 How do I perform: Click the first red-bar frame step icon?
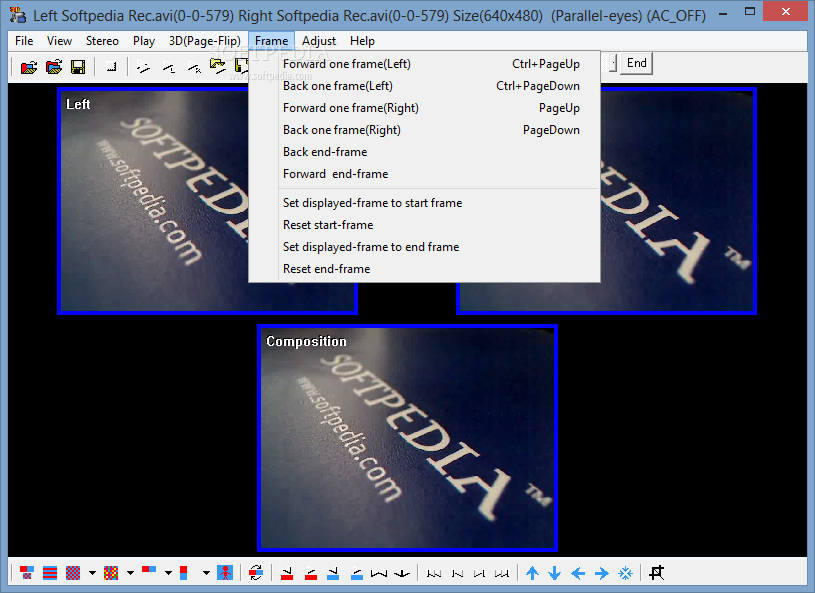click(x=287, y=573)
